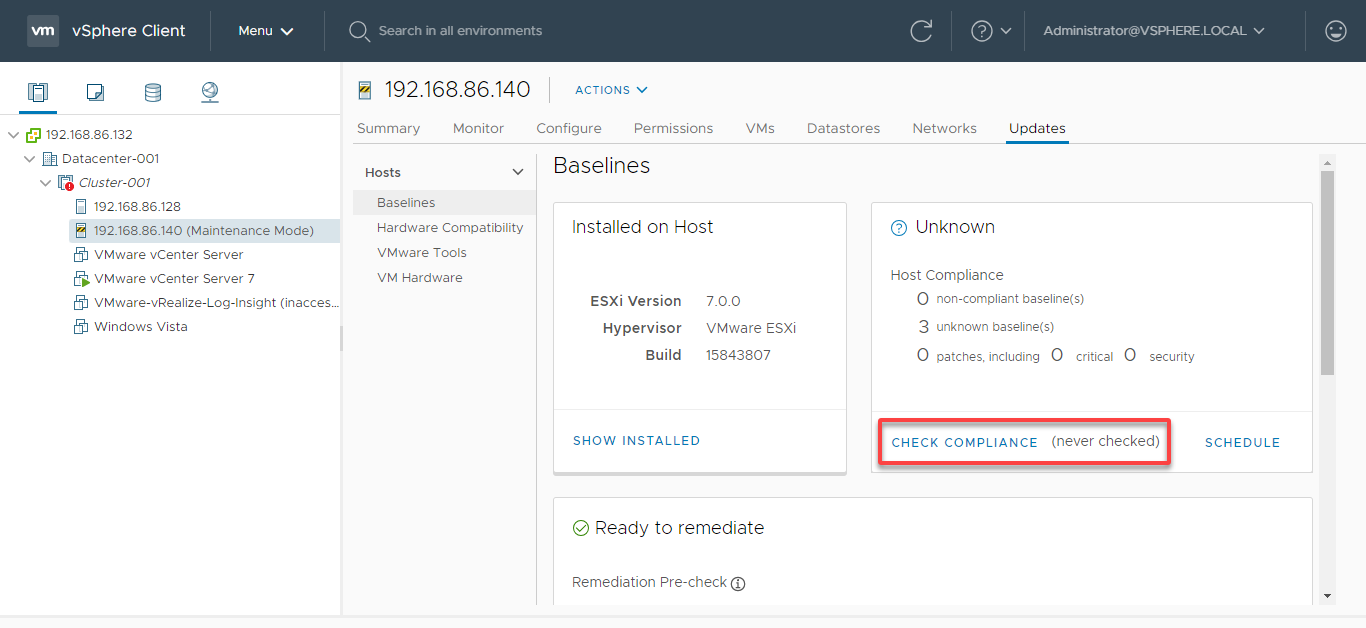Click the SHOW INSTALLED link
1366x628 pixels.
coord(636,441)
